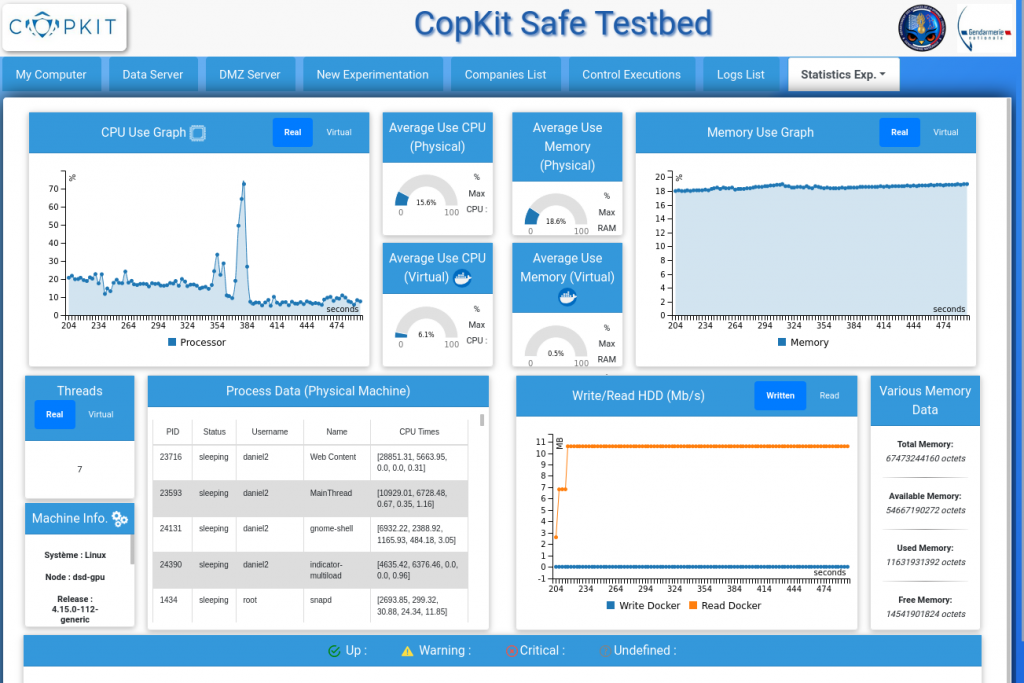Select Written in Write/Read HDD panel
Image resolution: width=1024 pixels, height=683 pixels.
[x=780, y=396]
